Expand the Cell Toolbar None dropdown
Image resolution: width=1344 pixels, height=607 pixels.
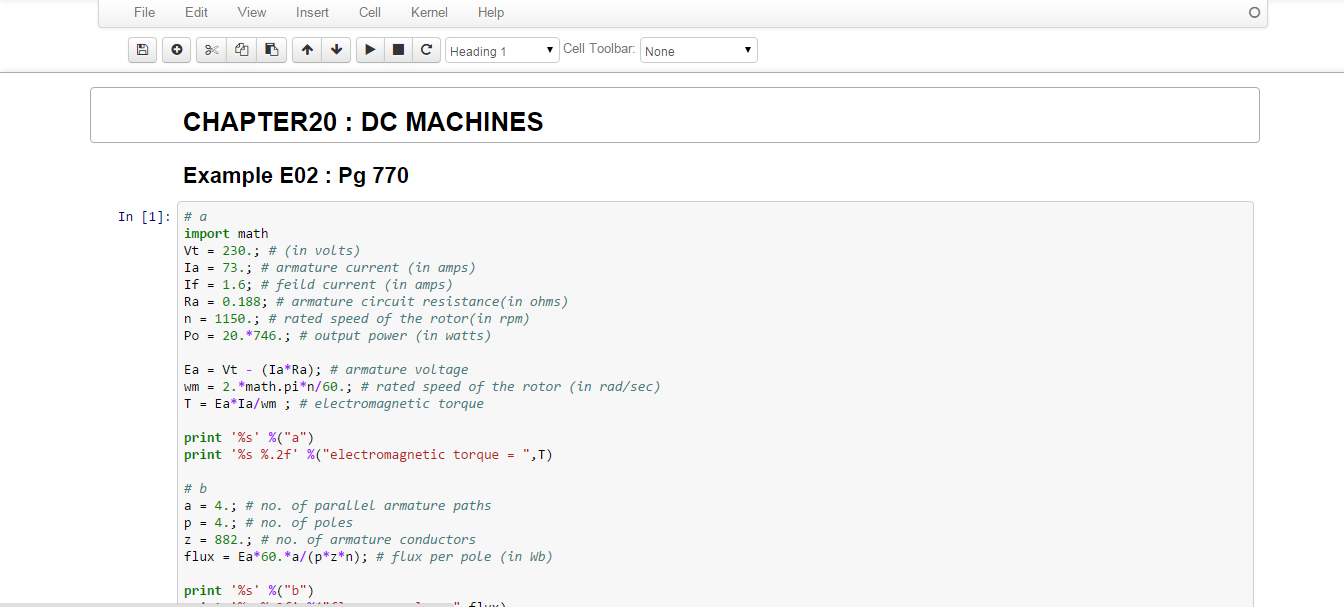(x=698, y=51)
